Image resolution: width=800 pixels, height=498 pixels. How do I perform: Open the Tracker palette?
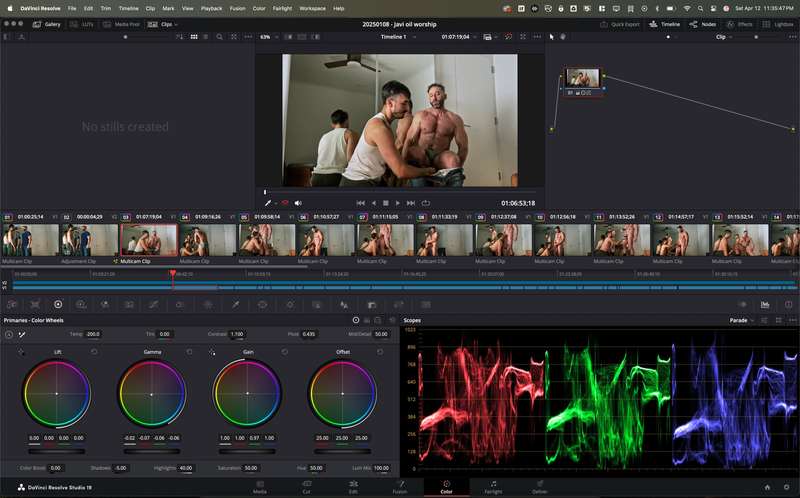pyautogui.click(x=290, y=305)
